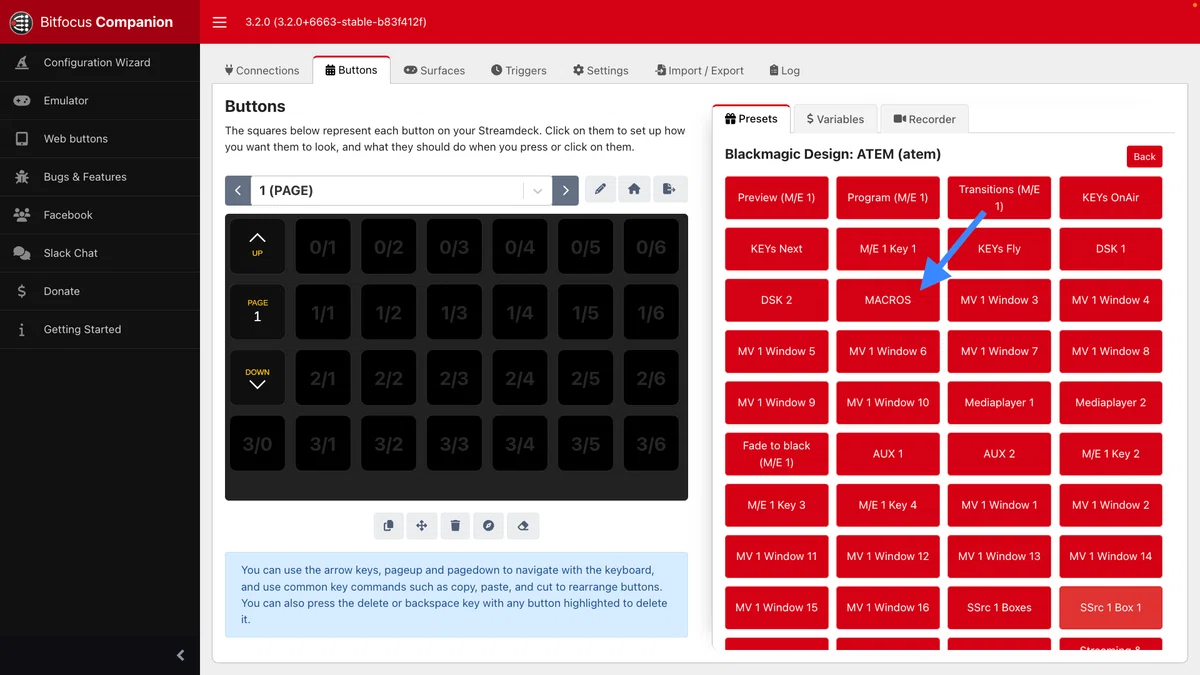Select grid button 3/3
The width and height of the screenshot is (1200, 675).
click(454, 443)
